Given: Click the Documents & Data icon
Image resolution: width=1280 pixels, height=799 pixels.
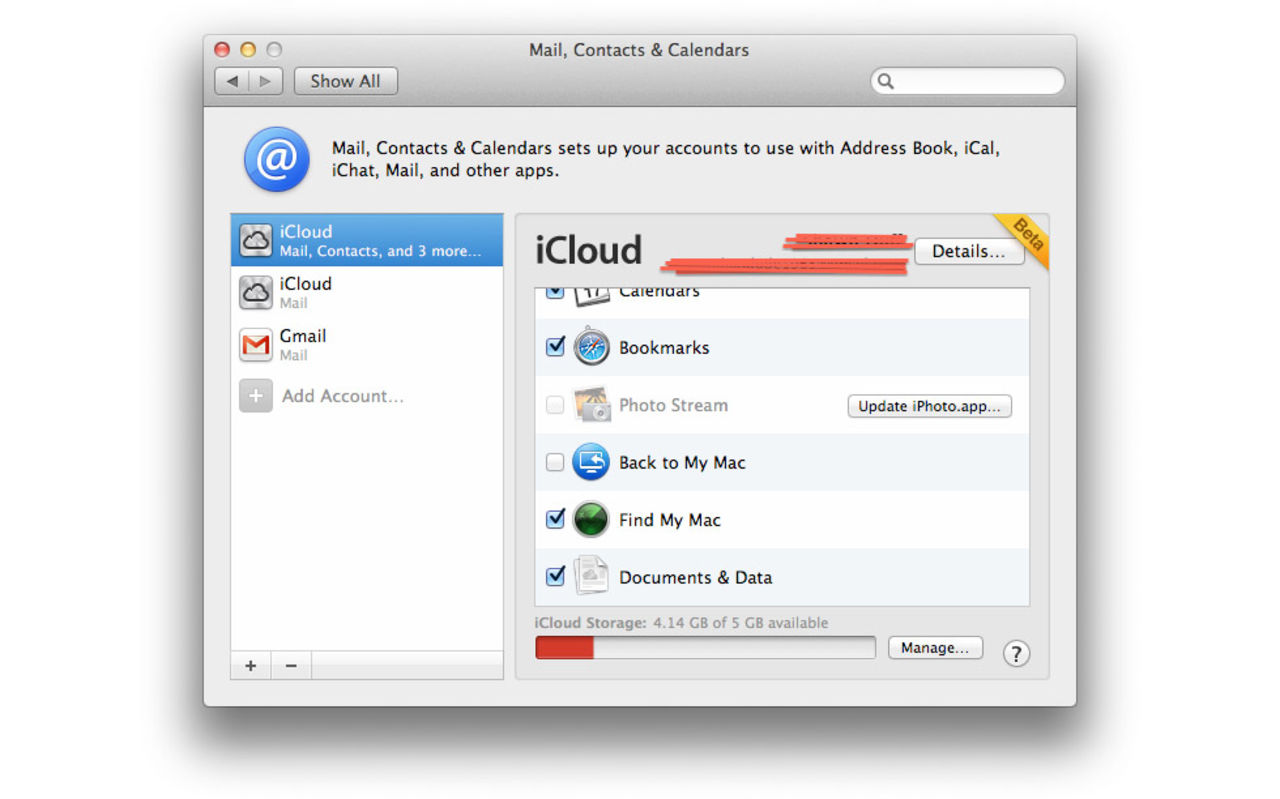Looking at the screenshot, I should coord(591,576).
